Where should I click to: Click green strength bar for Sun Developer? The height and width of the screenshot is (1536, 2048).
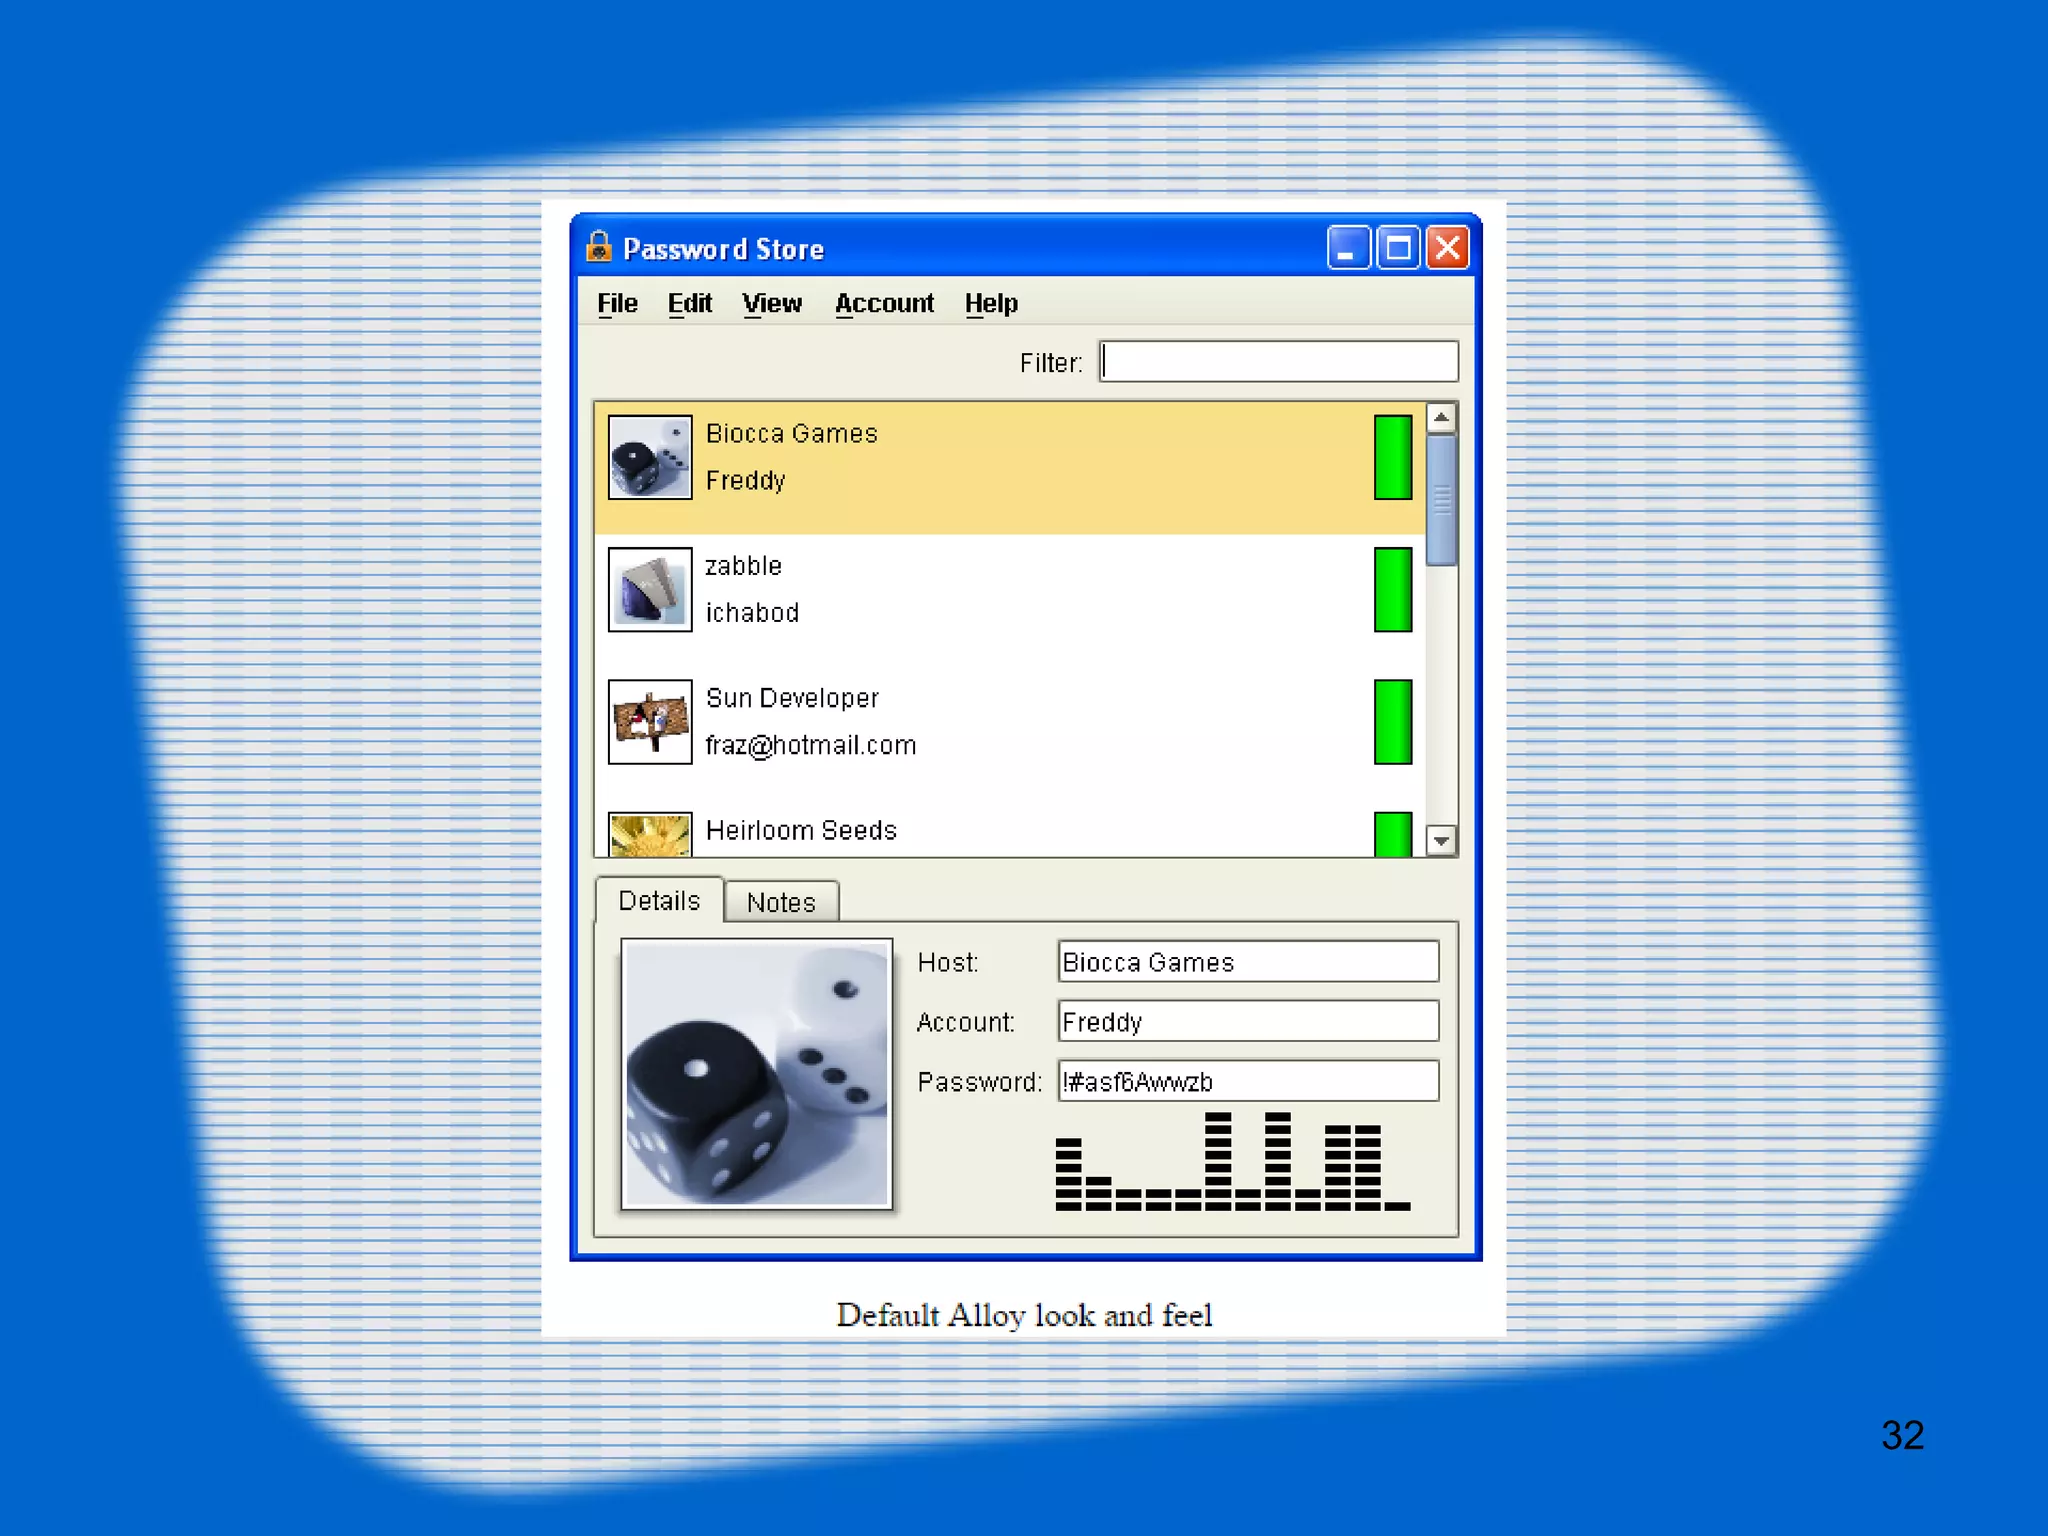pyautogui.click(x=1392, y=721)
